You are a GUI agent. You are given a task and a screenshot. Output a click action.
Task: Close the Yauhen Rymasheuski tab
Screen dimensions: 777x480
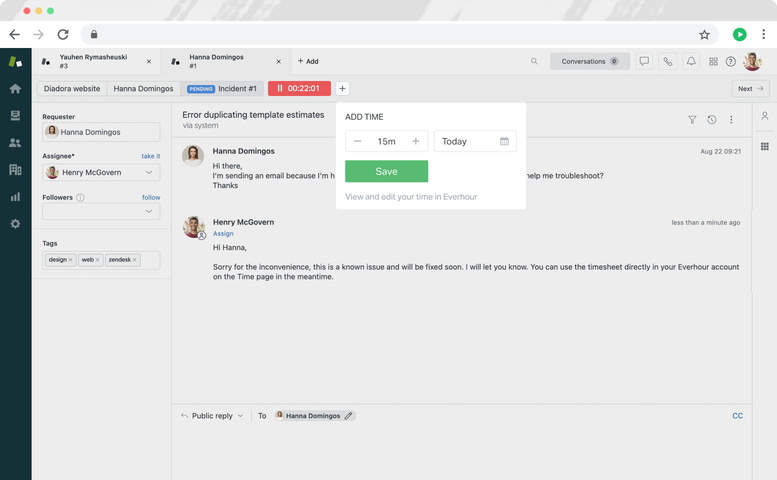pos(149,61)
